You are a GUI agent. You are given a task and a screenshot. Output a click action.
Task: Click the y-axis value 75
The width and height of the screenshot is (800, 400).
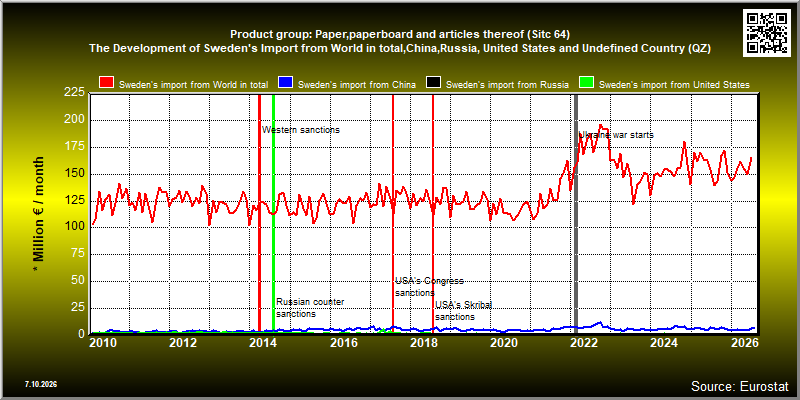coord(79,254)
